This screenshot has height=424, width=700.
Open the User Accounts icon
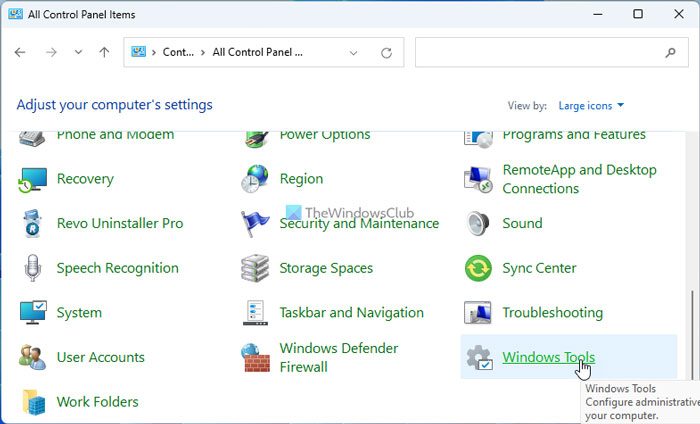pos(33,357)
